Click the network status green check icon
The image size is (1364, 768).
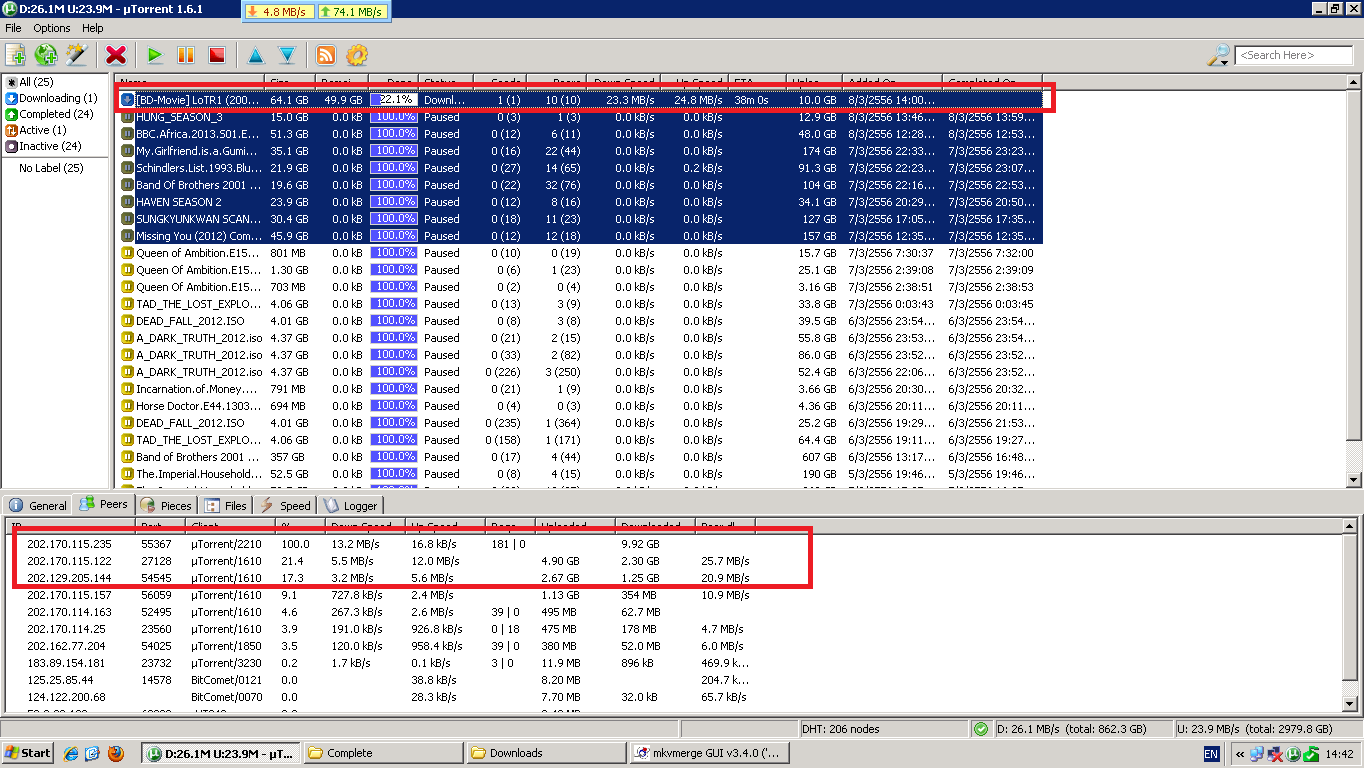click(981, 729)
